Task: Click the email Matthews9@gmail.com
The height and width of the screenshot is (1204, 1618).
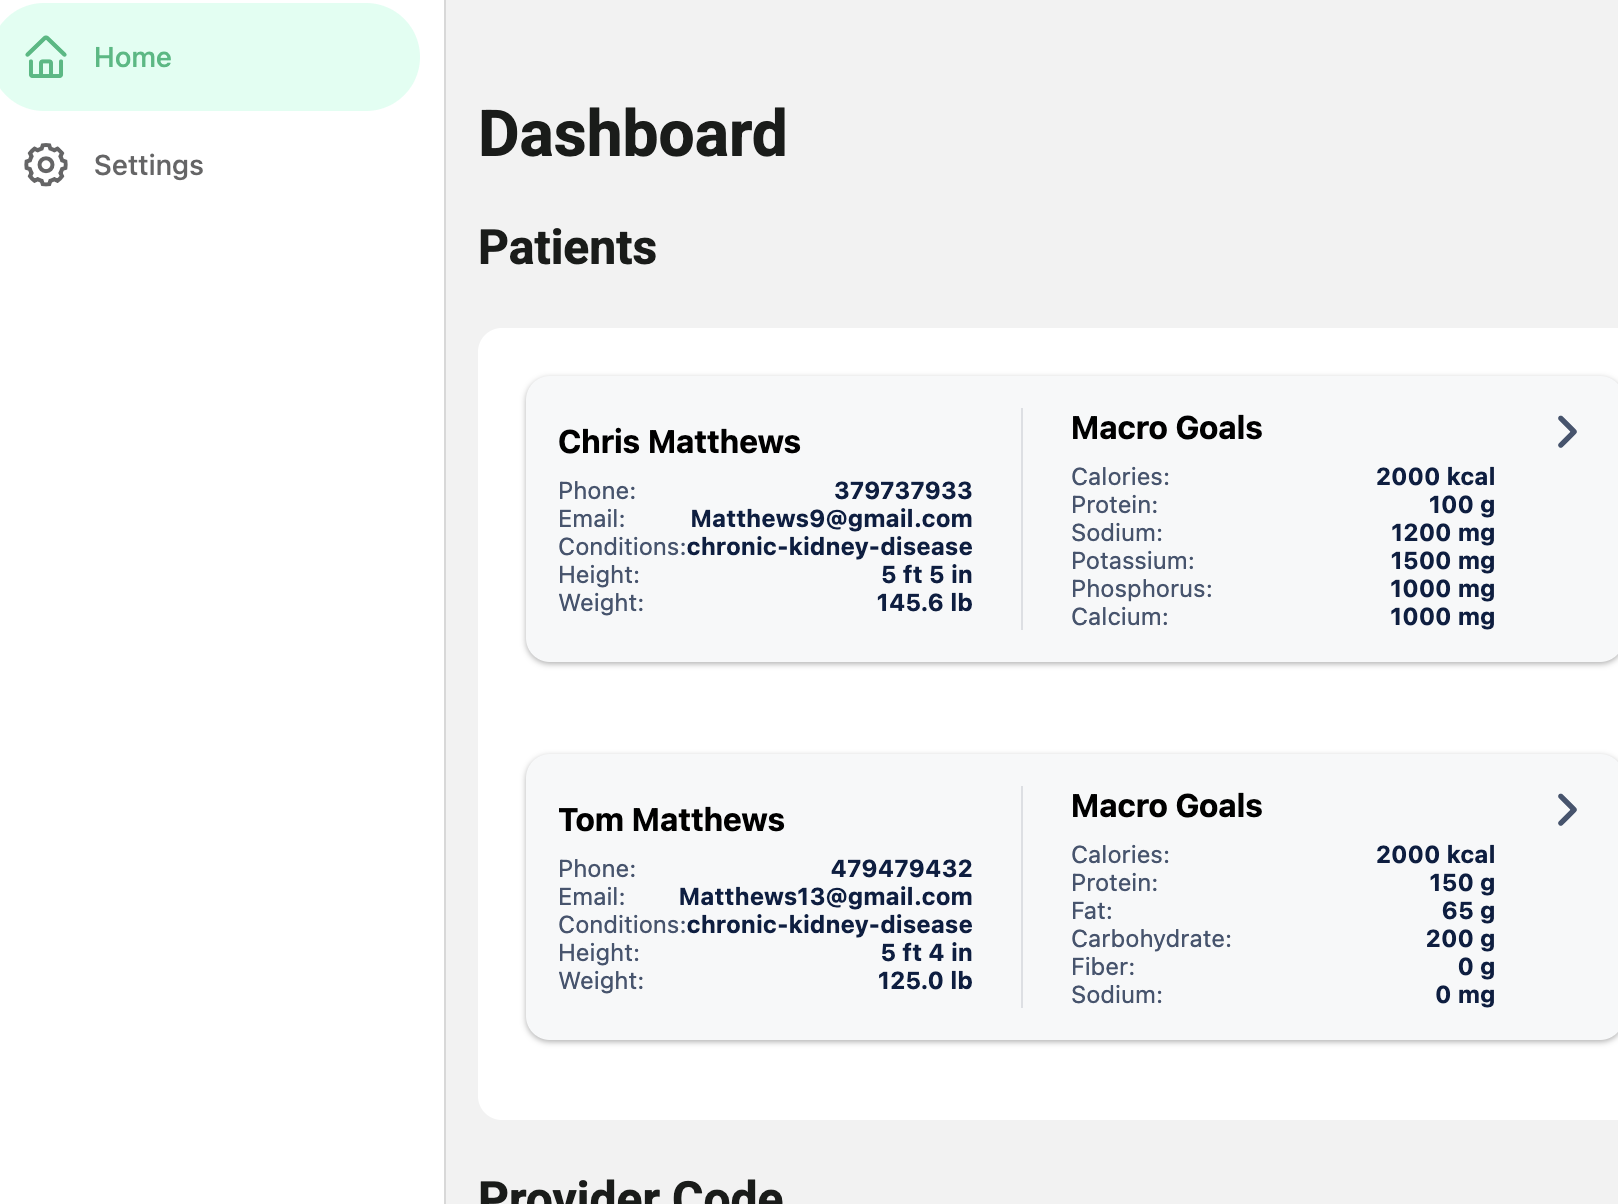Action: point(831,519)
